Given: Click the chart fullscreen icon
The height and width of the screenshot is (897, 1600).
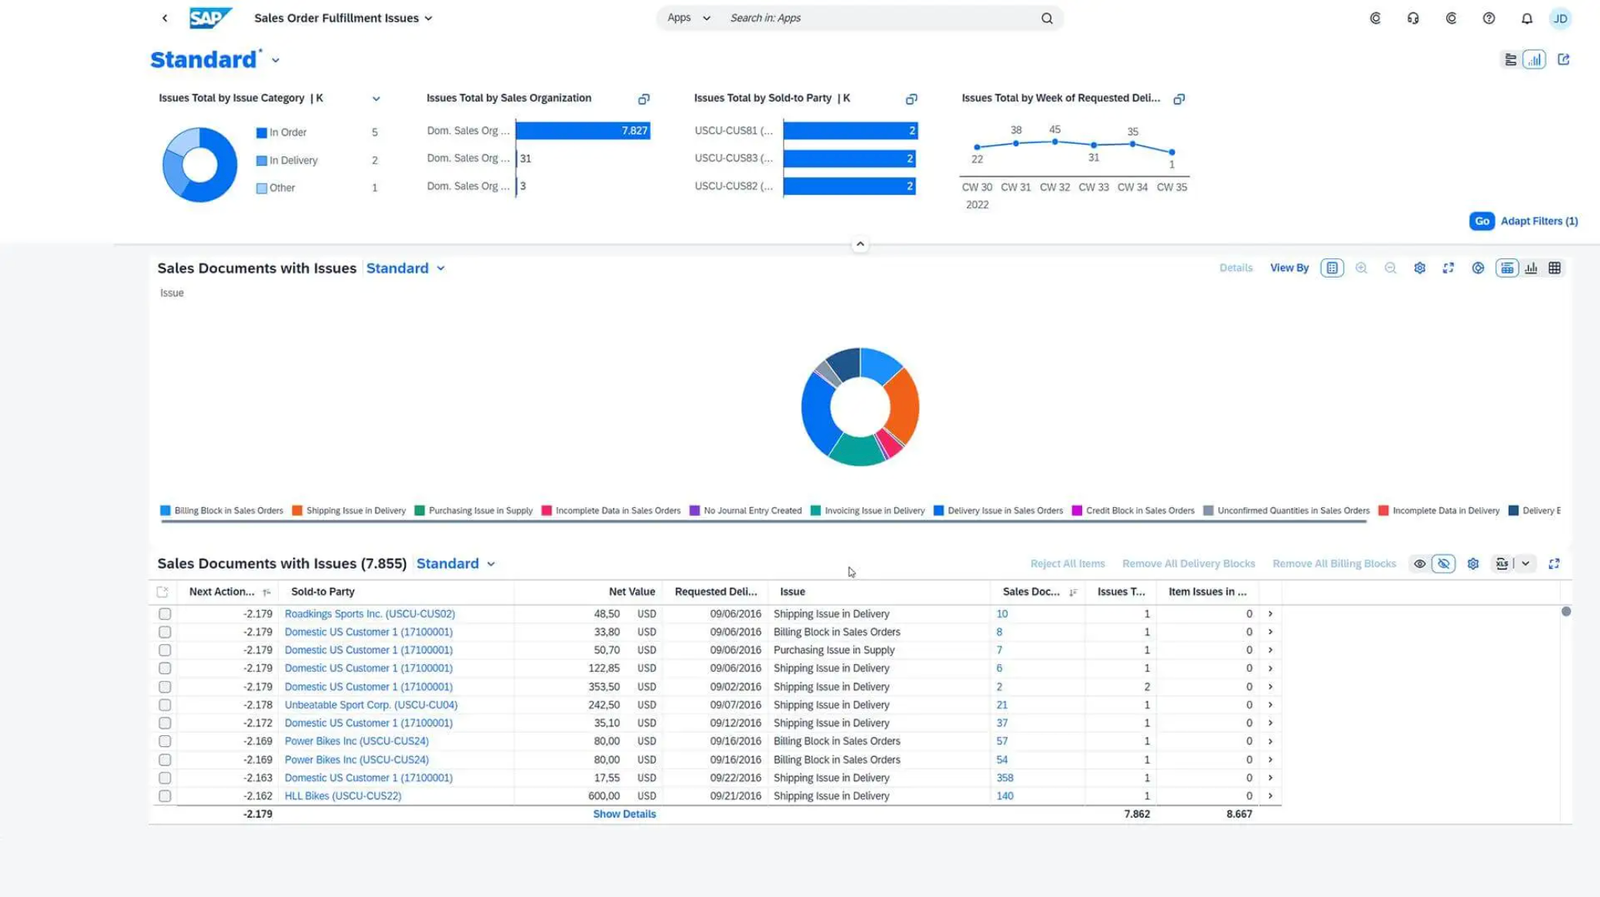Looking at the screenshot, I should 1448,268.
